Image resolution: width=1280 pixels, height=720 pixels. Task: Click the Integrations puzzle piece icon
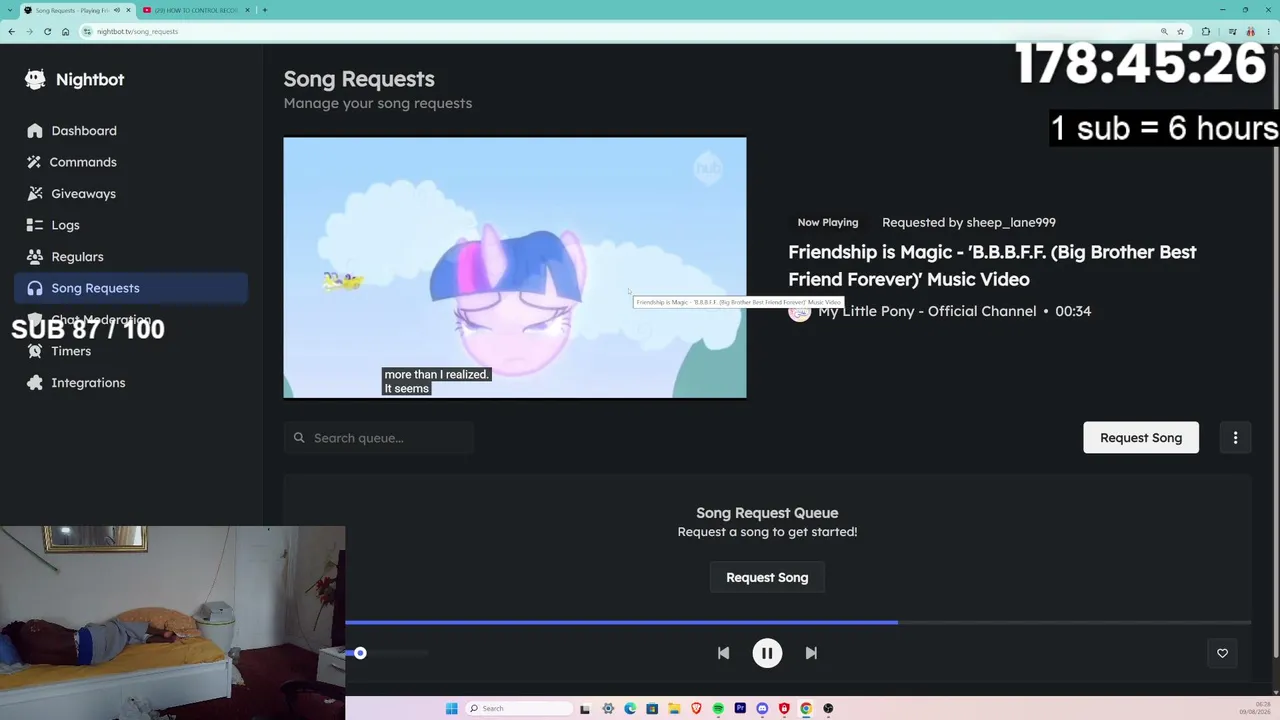click(35, 383)
